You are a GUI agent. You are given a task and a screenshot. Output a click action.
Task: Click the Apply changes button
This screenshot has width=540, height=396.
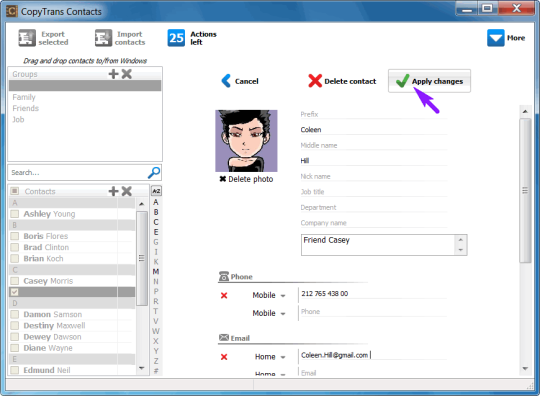429,81
